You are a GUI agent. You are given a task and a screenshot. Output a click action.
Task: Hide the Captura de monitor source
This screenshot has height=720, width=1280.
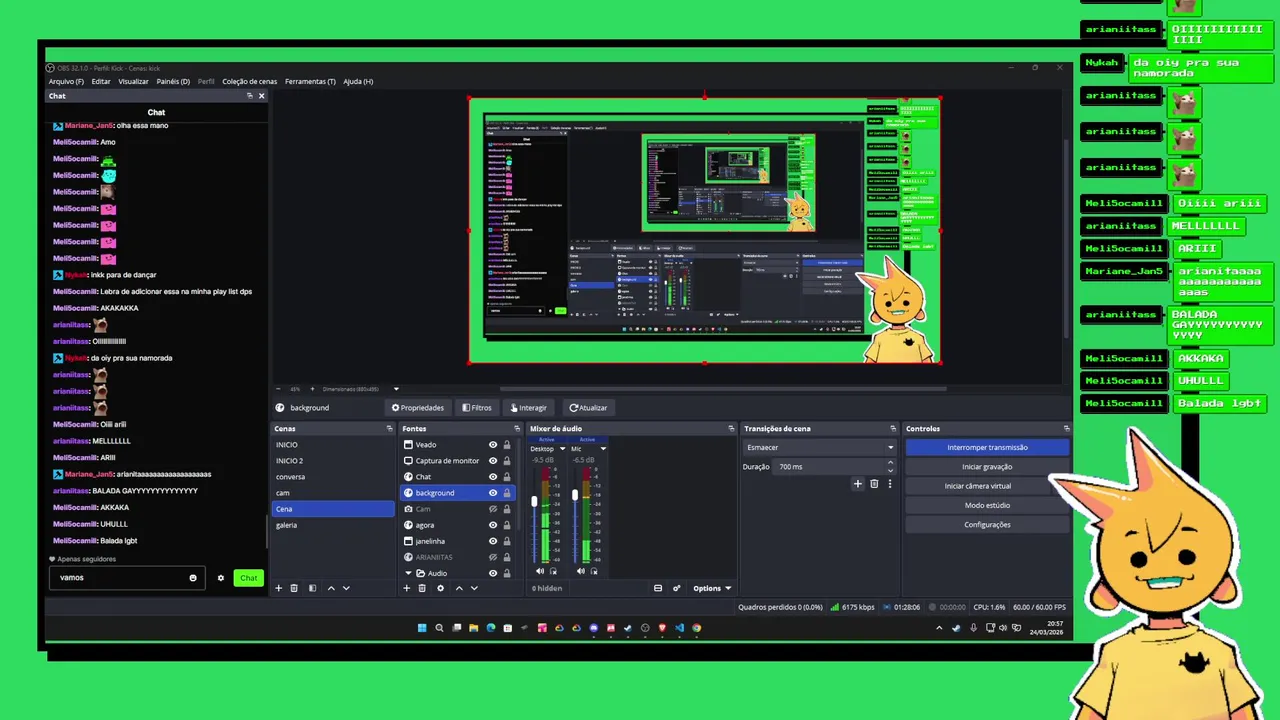coord(493,461)
